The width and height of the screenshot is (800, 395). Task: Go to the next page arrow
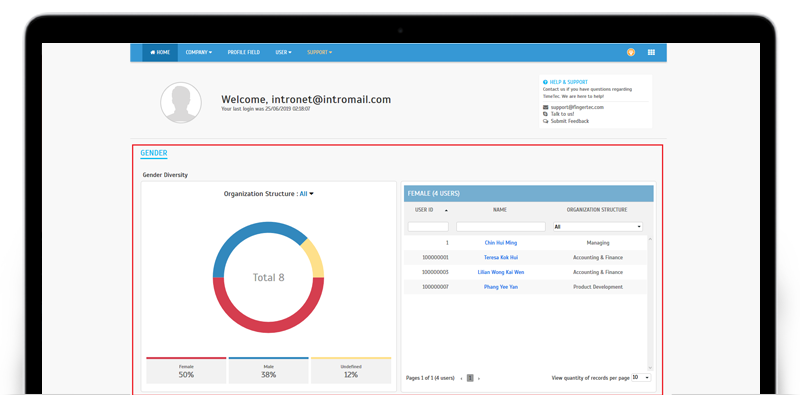click(479, 378)
